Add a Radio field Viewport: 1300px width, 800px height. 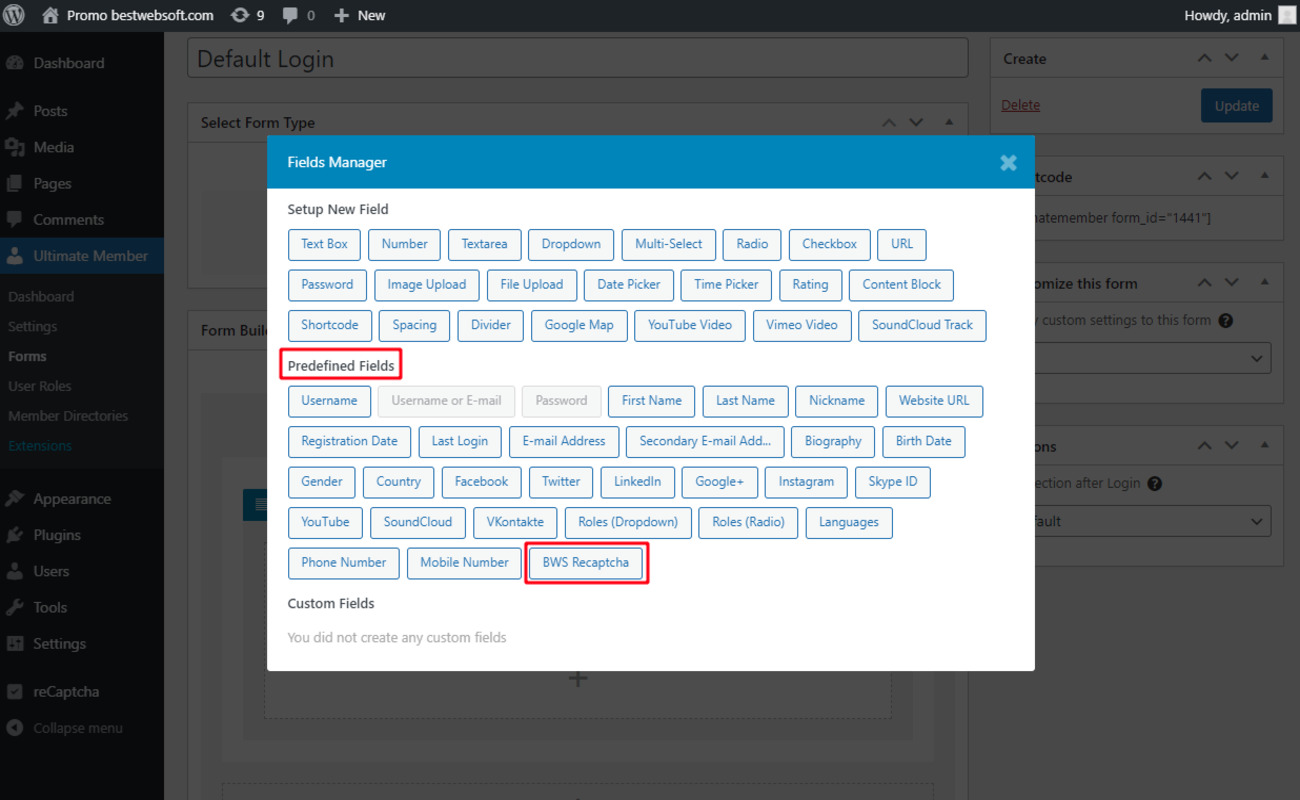752,244
